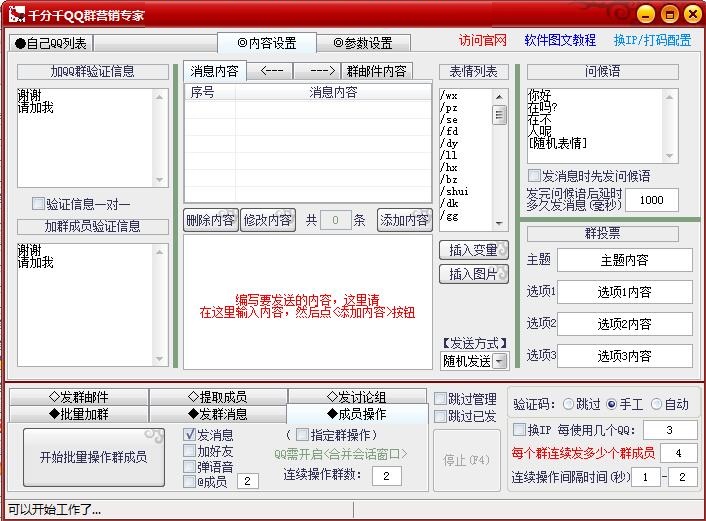Click the down arrow of 问候语 scrollbar
The image size is (706, 521).
(669, 156)
